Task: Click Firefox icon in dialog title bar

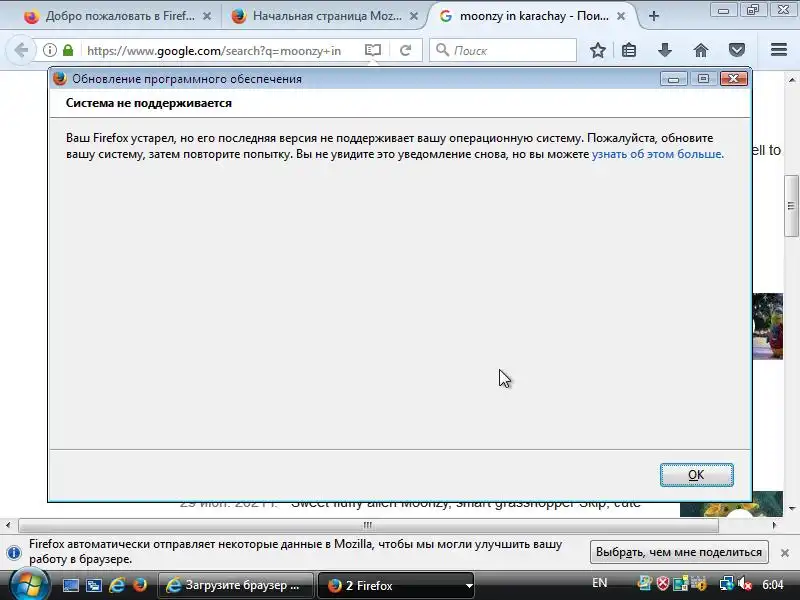Action: coord(60,79)
